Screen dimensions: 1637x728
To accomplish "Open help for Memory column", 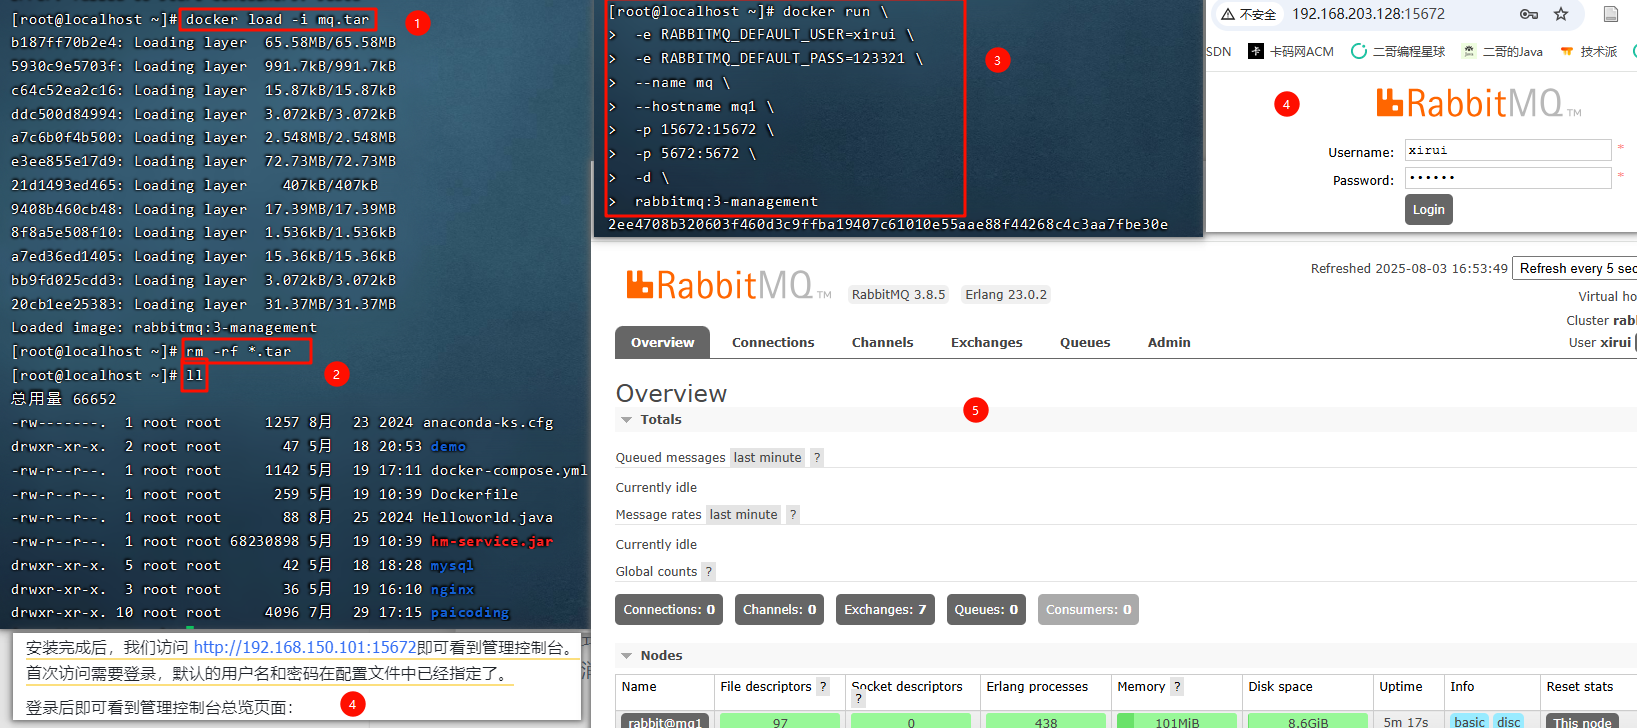I will (1177, 686).
